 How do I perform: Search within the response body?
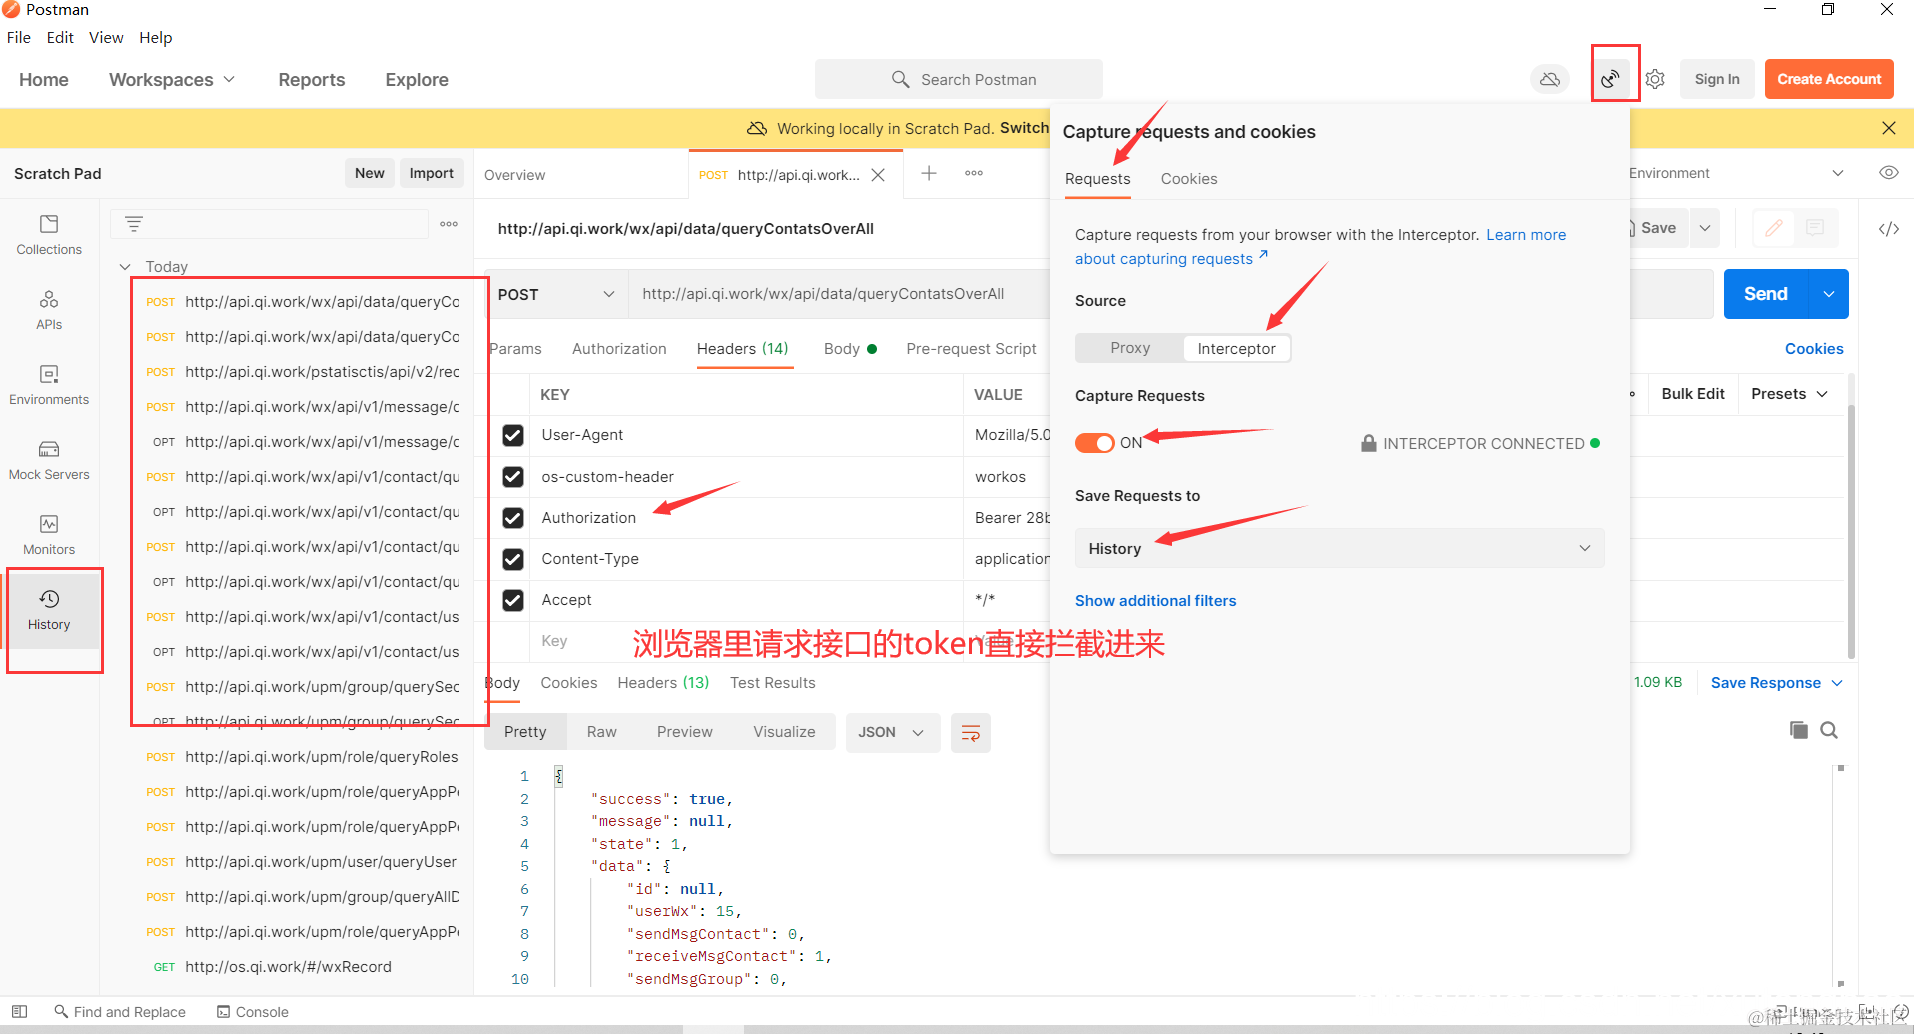(1829, 730)
